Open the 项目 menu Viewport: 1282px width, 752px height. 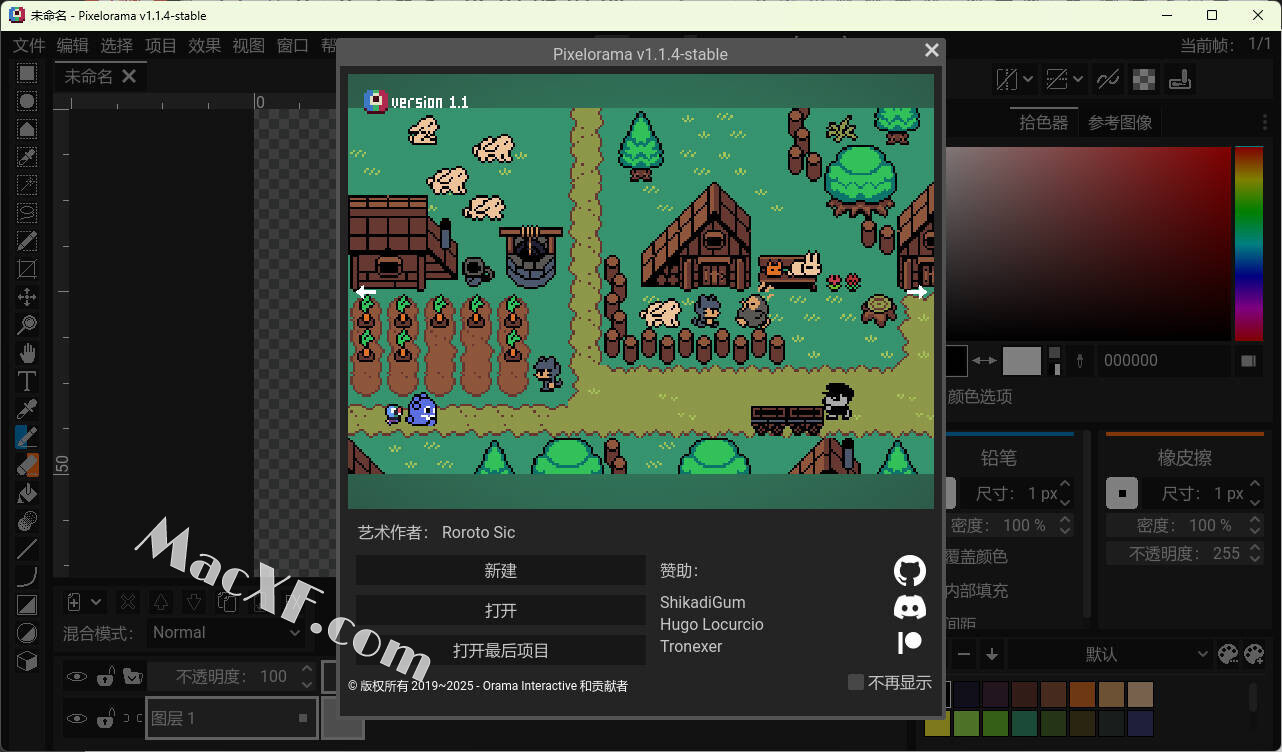tap(161, 46)
